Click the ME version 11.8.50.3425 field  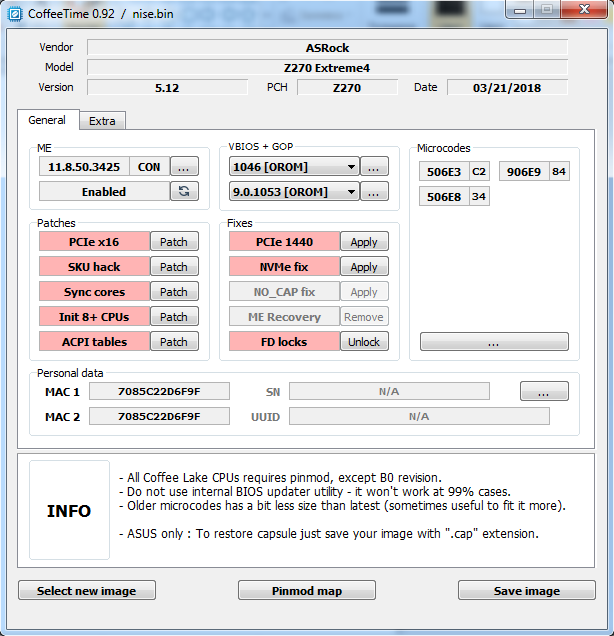coord(84,166)
